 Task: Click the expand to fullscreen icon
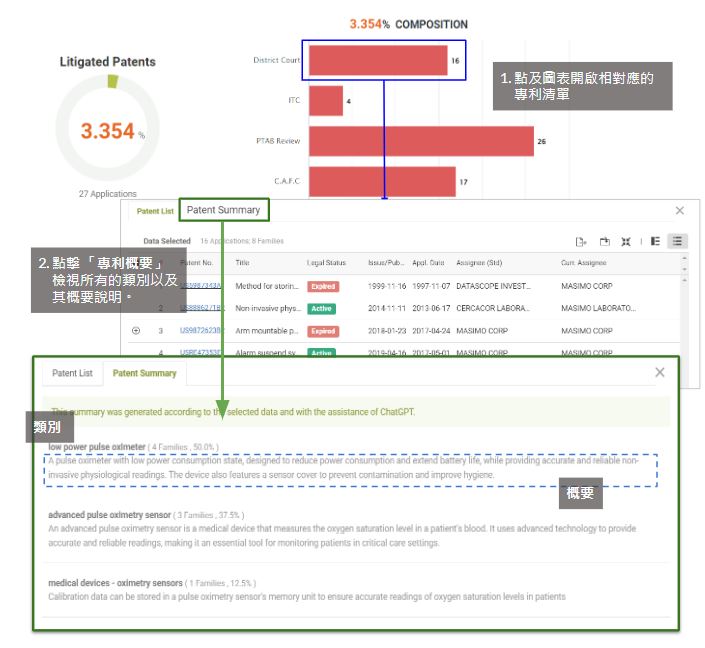[626, 241]
